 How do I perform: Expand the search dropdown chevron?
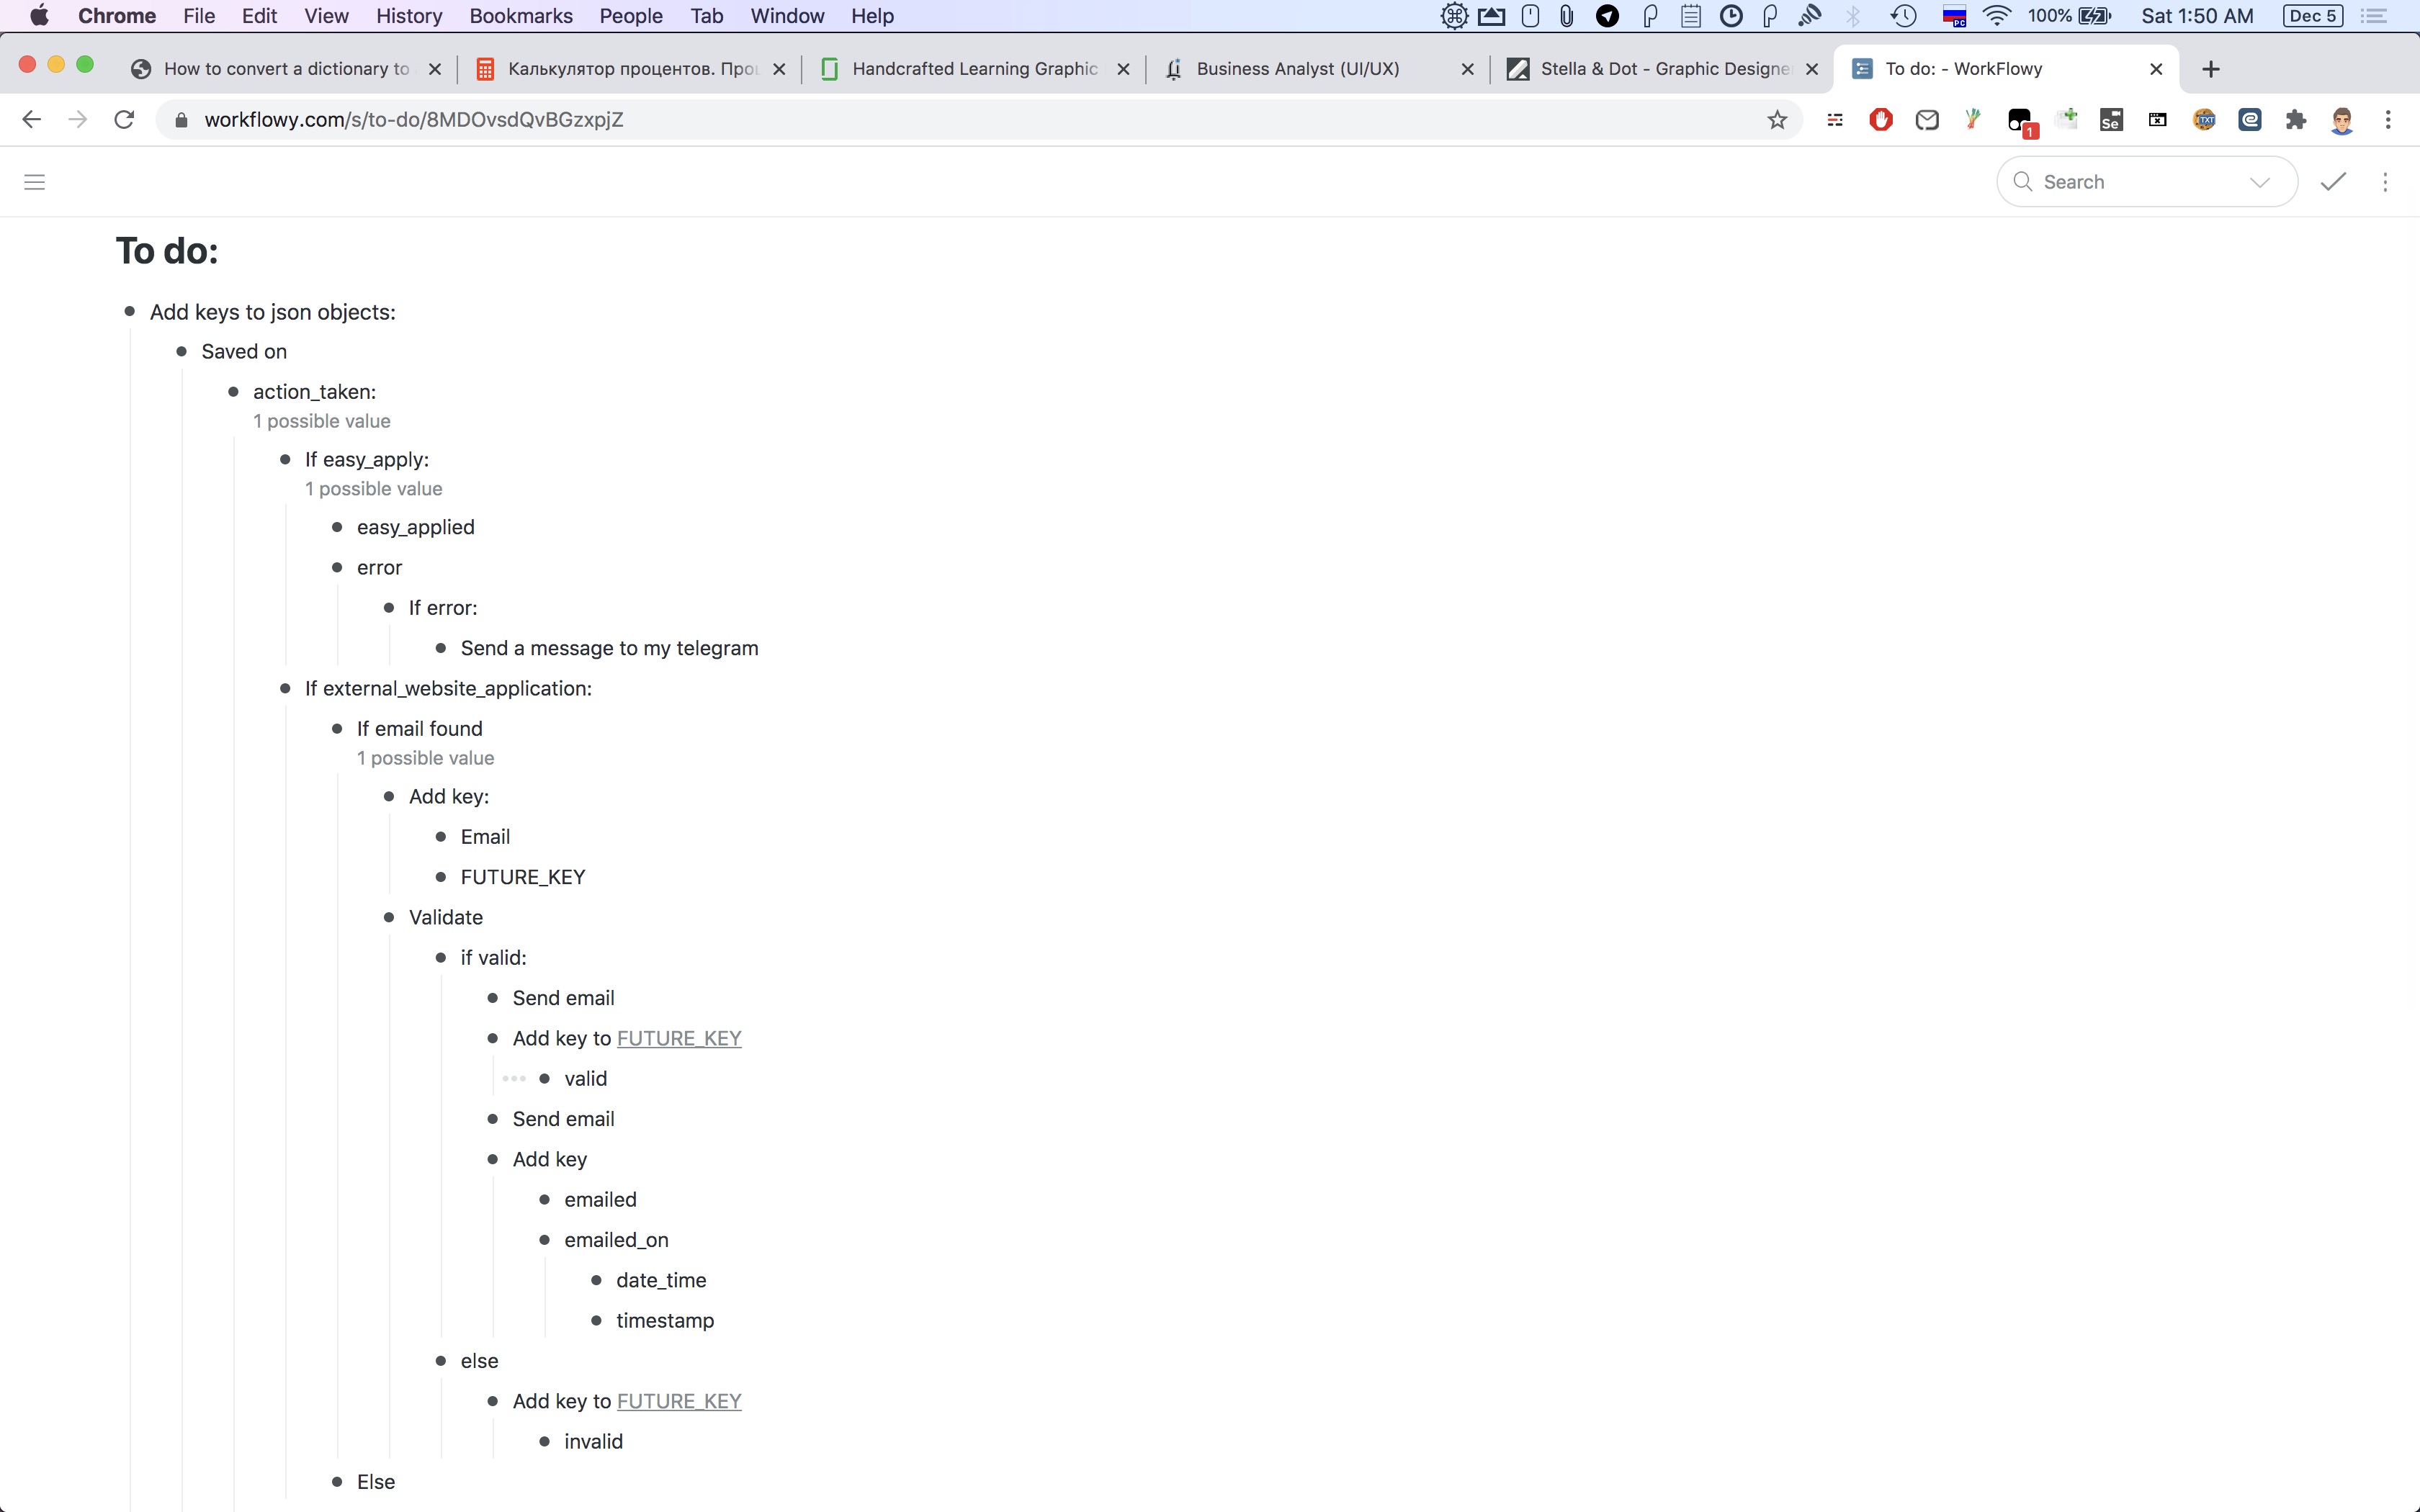click(2259, 182)
